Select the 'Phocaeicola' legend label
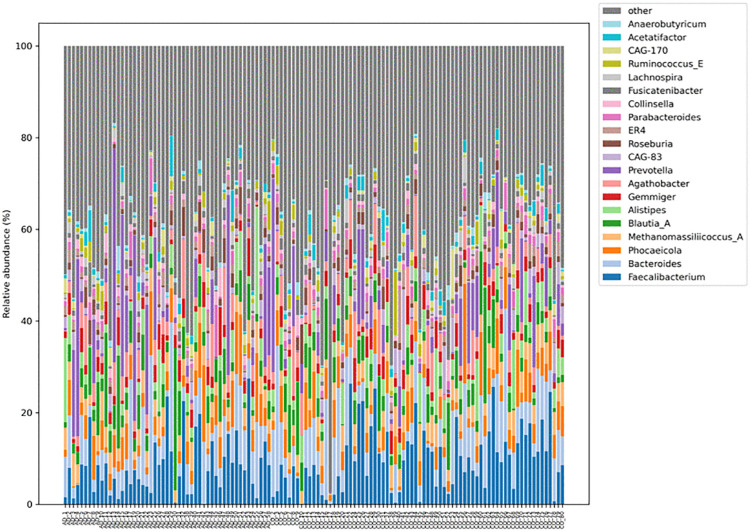 (x=654, y=250)
